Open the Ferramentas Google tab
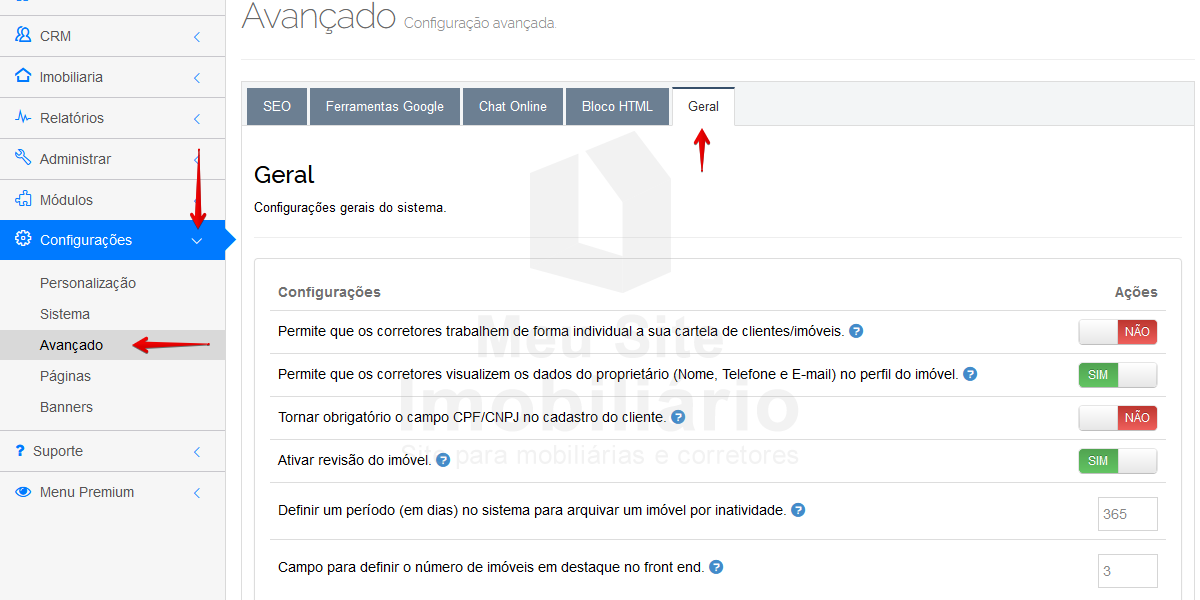The image size is (1200, 600). pos(384,107)
